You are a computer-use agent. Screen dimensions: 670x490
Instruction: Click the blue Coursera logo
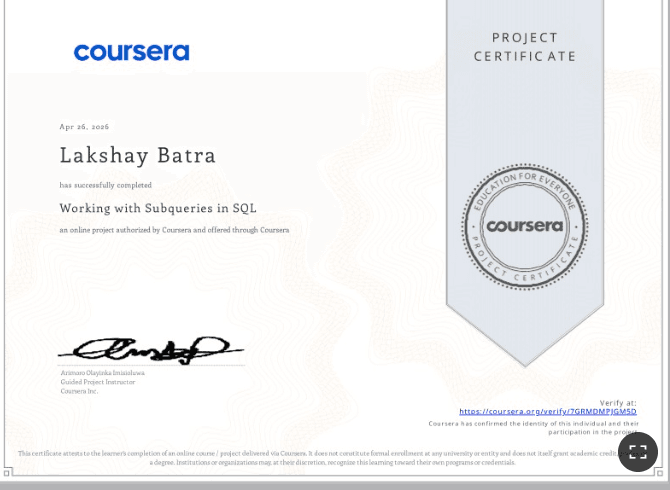(x=132, y=52)
